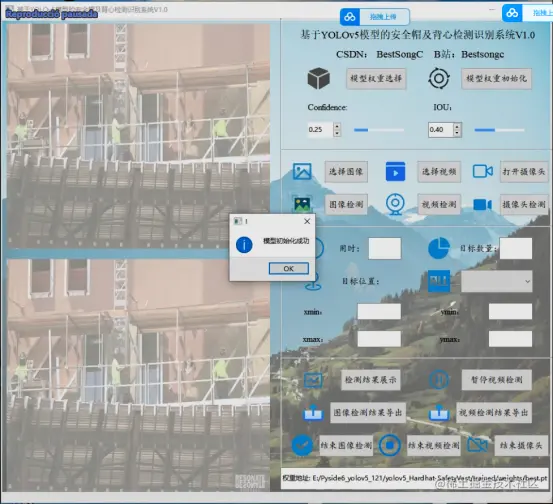Confirm the dialog with OK
Screen dimensions: 553x504
[x=288, y=268]
